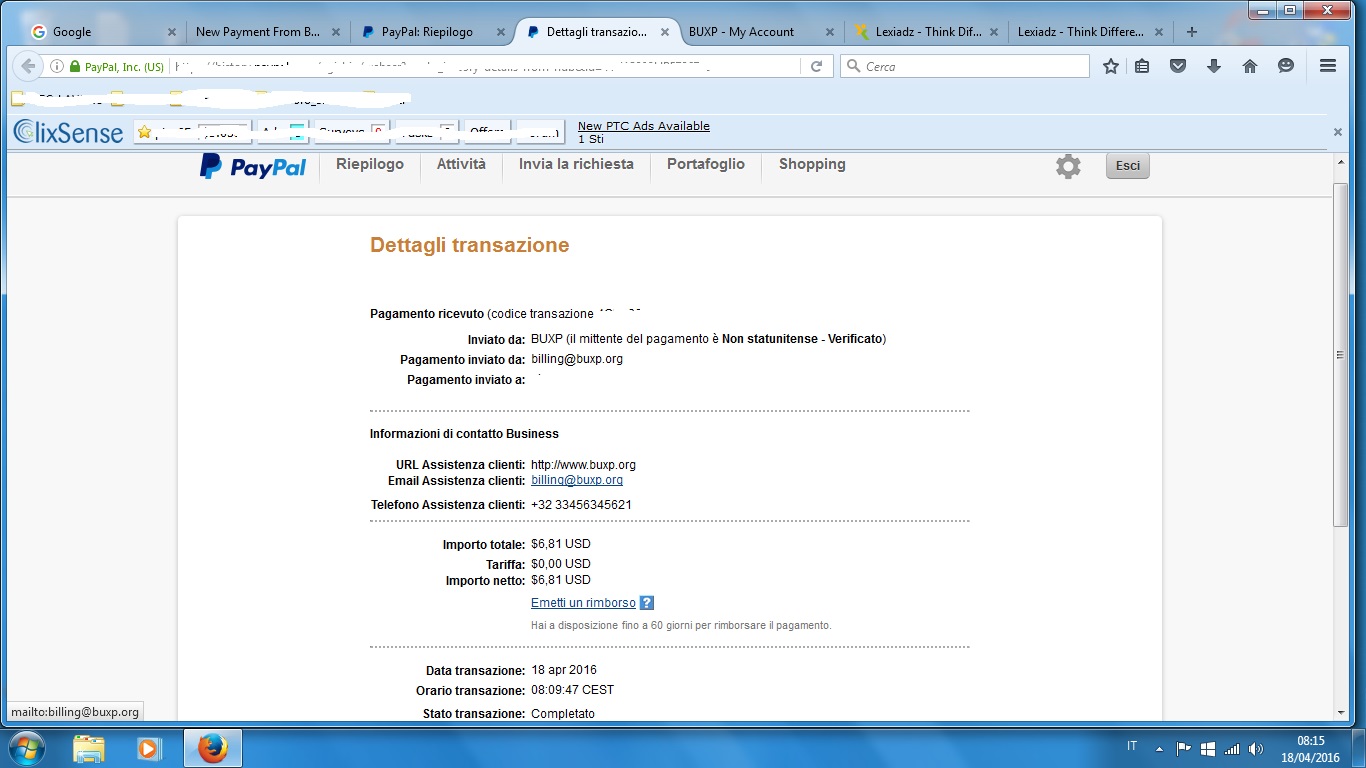Click the green padlock security icon
Screen dimensions: 1366x768
pyautogui.click(x=75, y=67)
